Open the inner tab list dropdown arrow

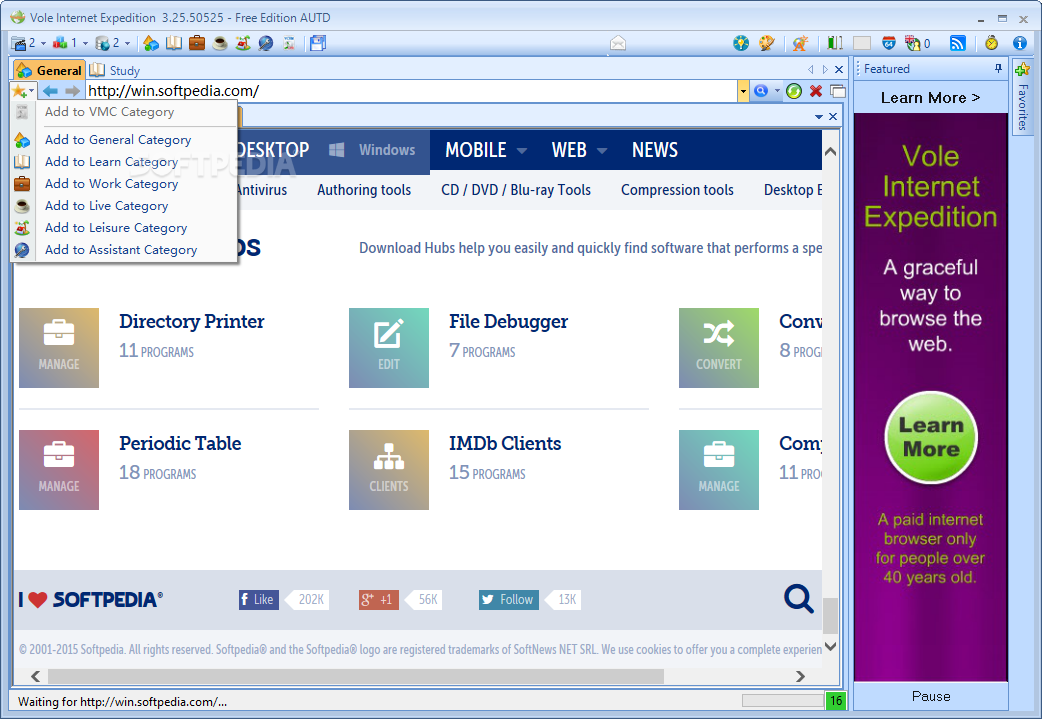819,117
